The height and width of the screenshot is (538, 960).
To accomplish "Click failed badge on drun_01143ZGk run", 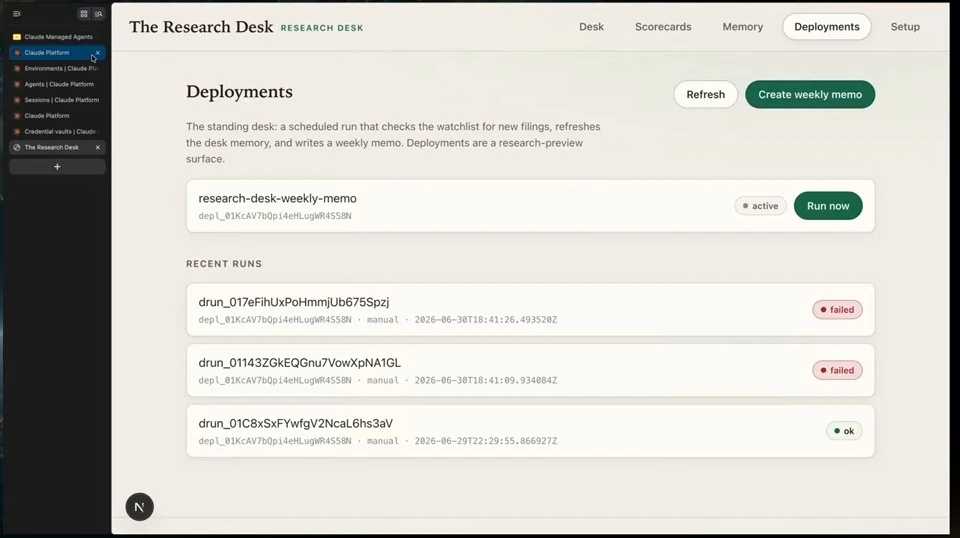I will click(x=837, y=370).
